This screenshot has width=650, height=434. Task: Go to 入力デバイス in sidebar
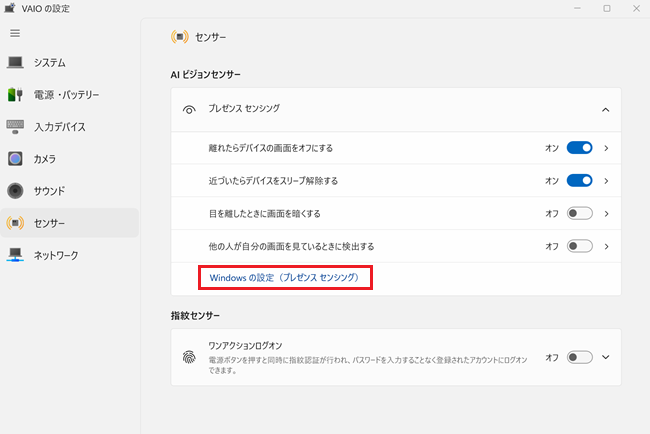tap(70, 126)
